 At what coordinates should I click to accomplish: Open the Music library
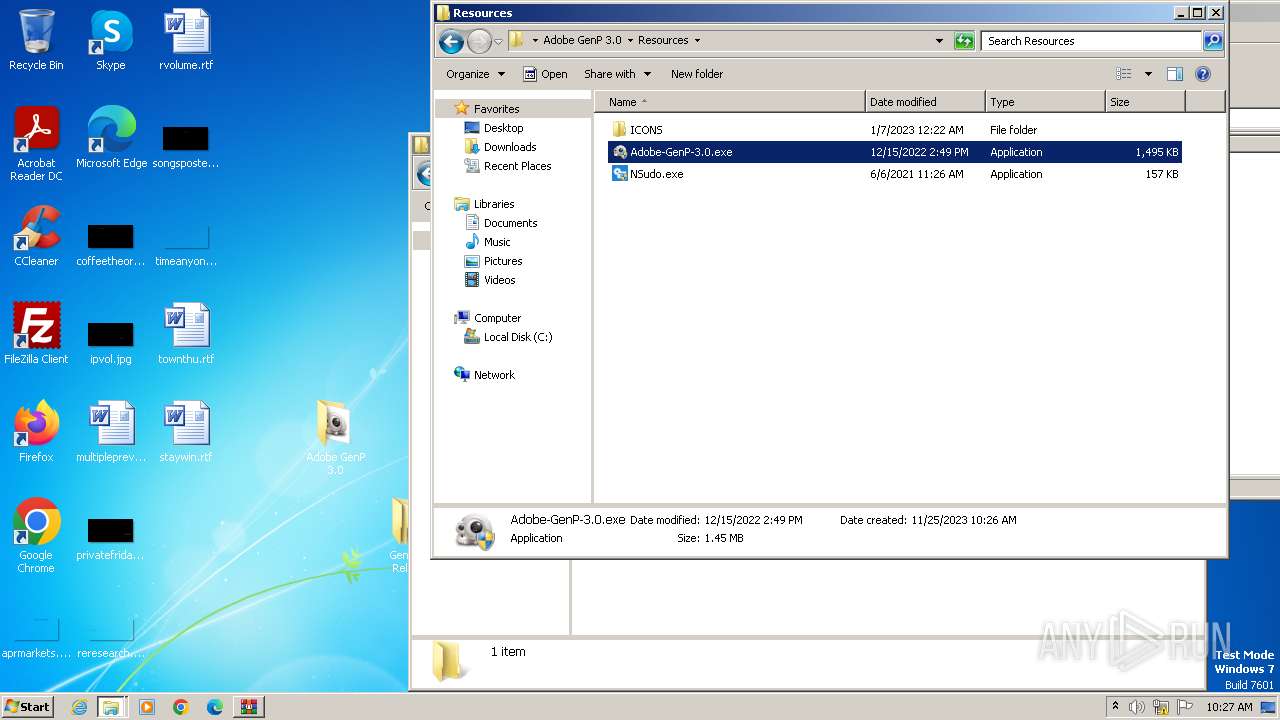pos(497,242)
